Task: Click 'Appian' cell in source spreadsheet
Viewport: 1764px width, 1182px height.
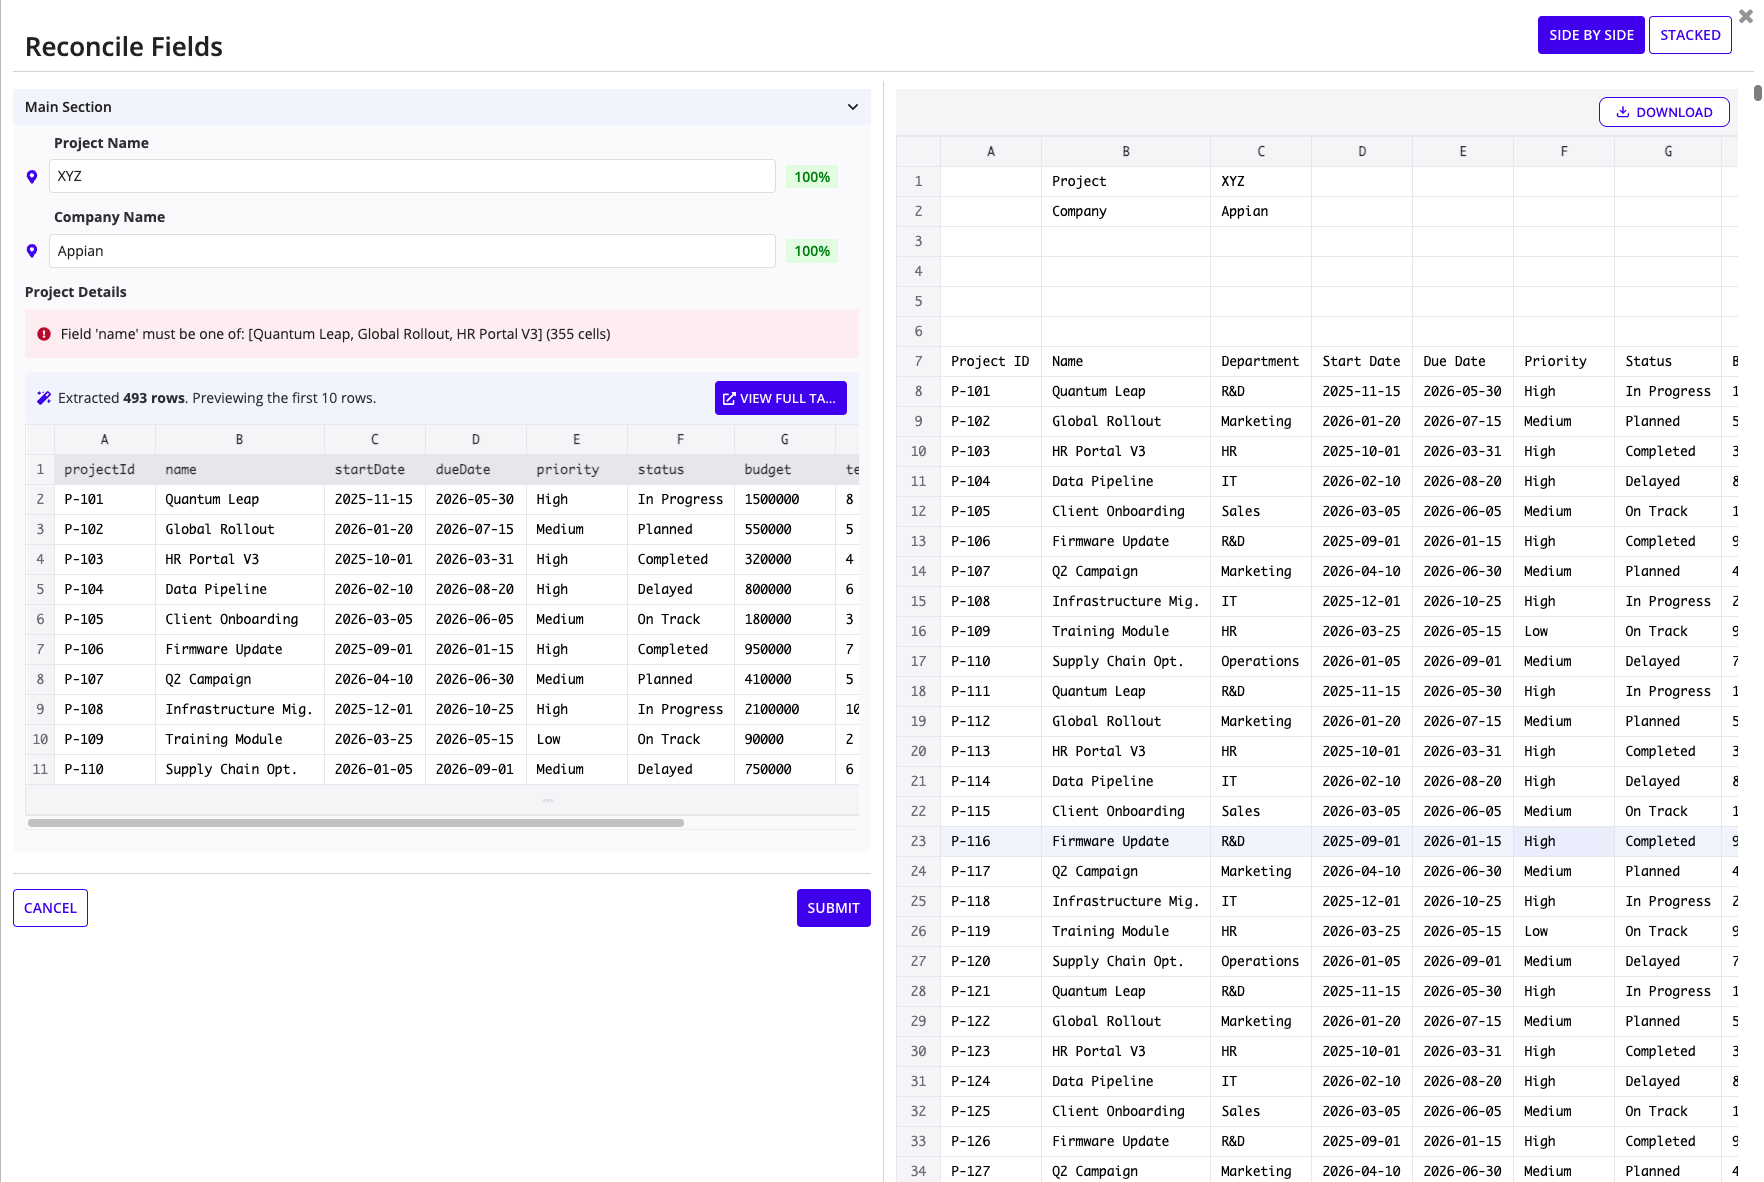Action: tap(1261, 211)
